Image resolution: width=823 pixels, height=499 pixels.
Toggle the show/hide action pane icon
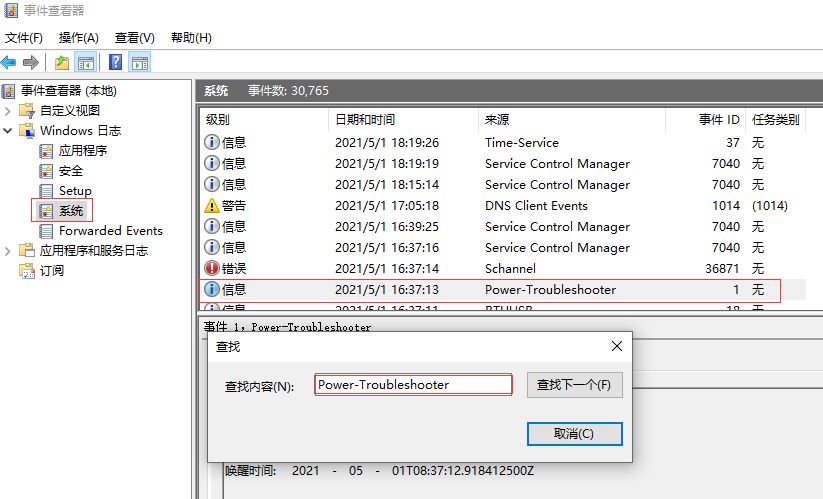[x=140, y=62]
